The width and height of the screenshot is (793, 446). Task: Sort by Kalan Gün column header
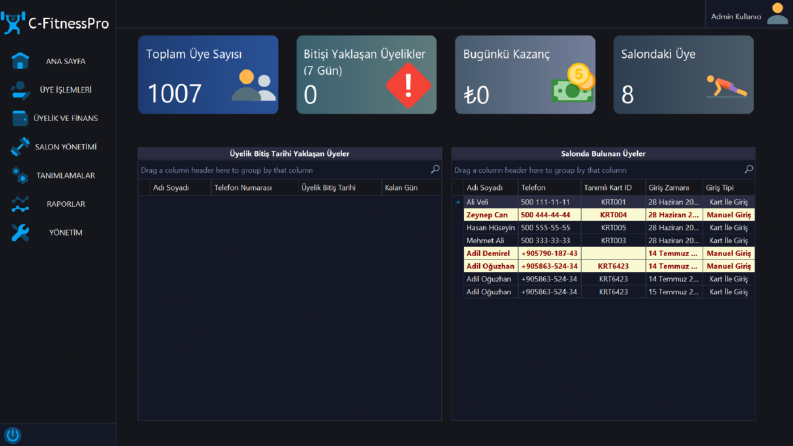(411, 188)
